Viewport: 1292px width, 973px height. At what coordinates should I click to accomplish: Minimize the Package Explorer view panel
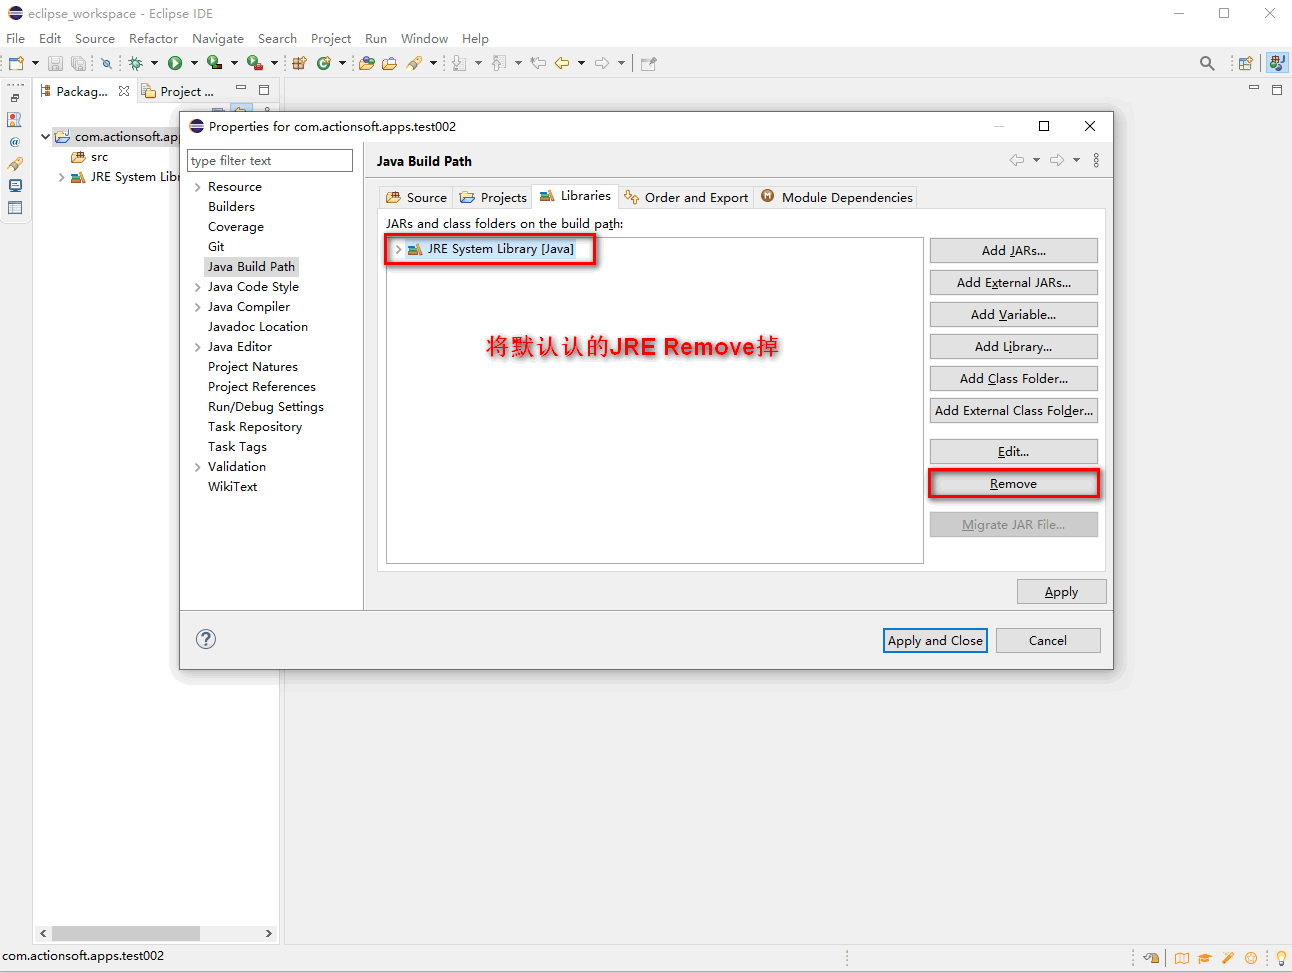click(x=241, y=89)
